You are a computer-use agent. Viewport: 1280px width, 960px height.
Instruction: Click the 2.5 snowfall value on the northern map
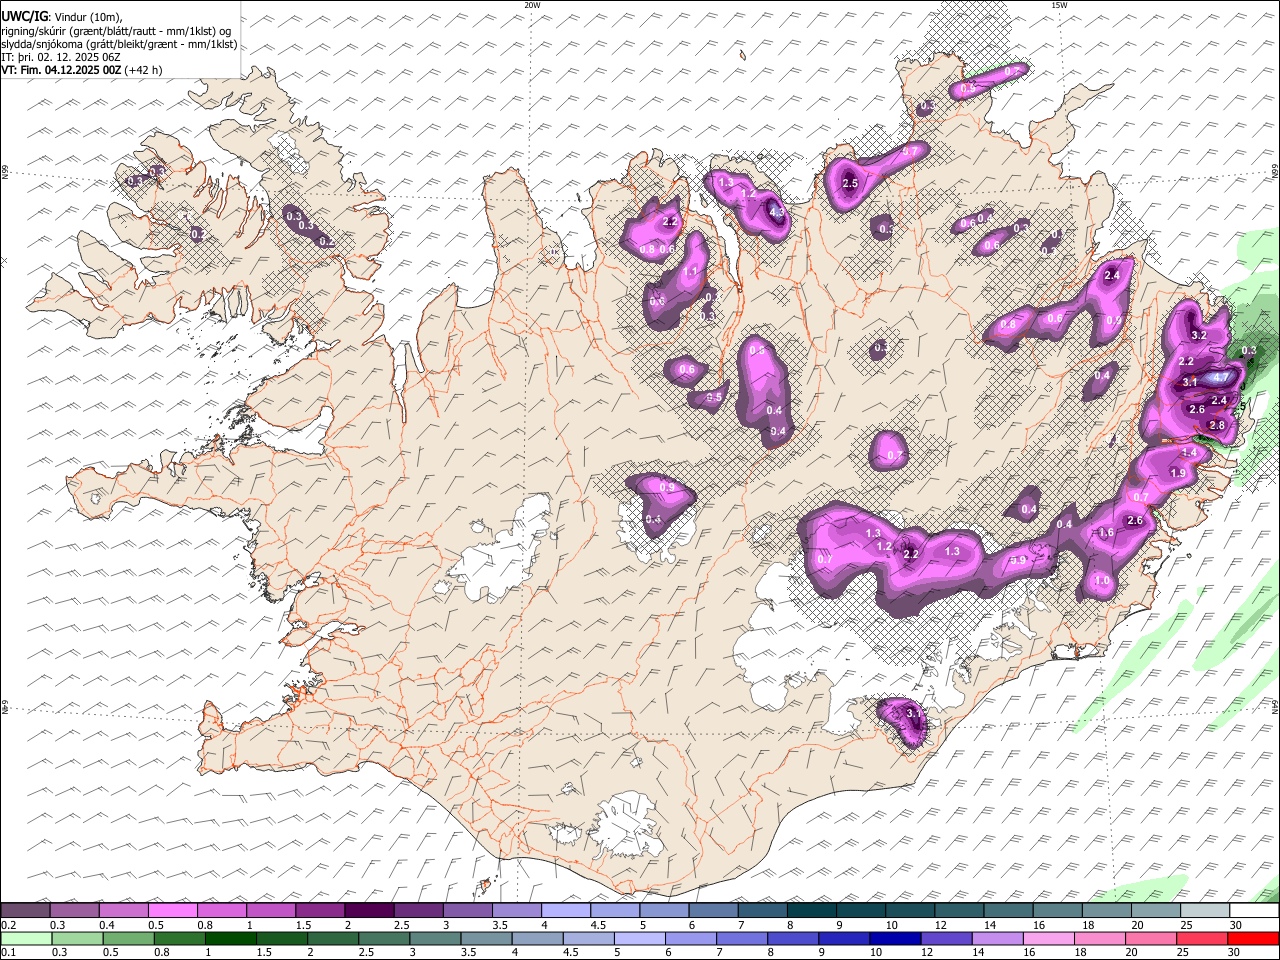[850, 184]
